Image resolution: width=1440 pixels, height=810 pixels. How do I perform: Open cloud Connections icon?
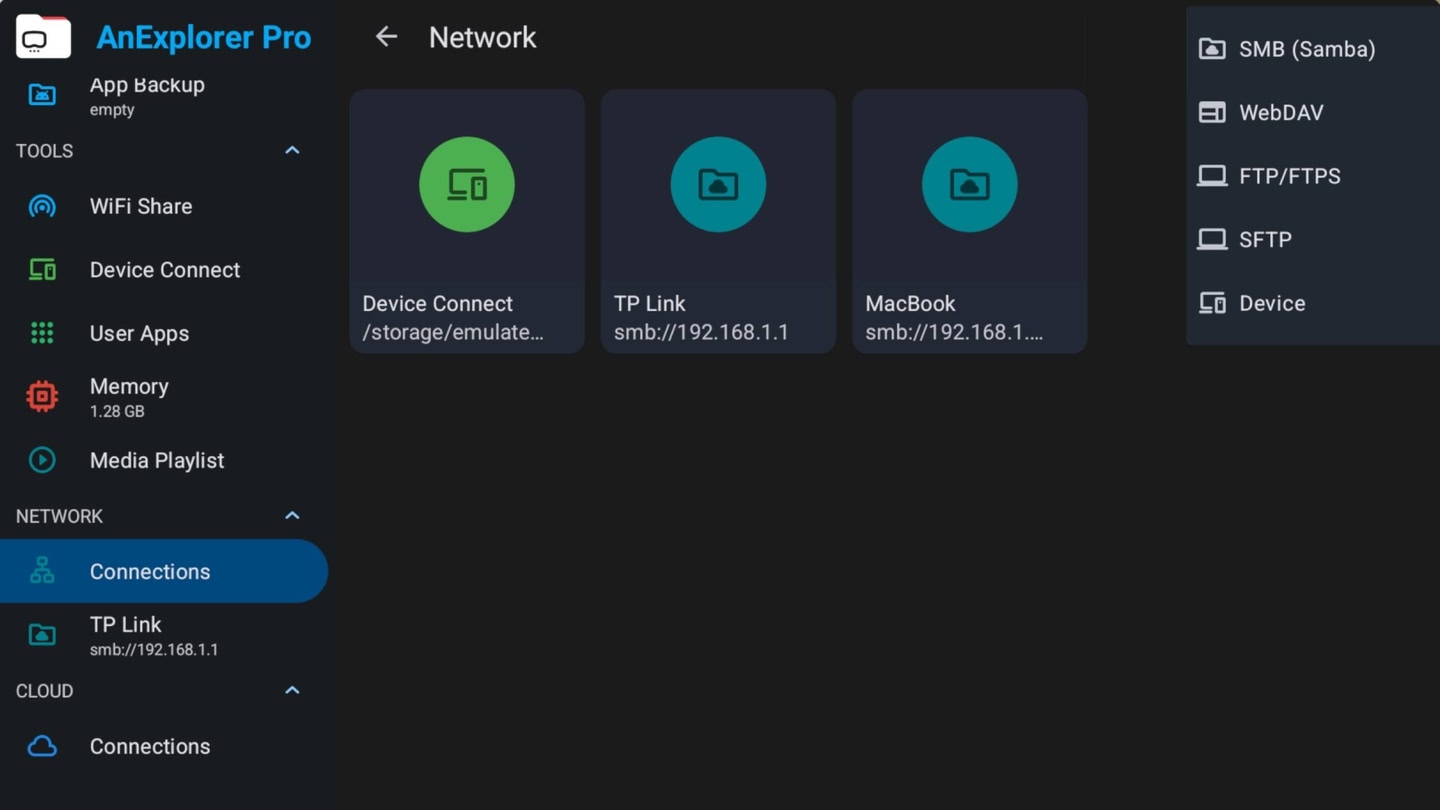pyautogui.click(x=41, y=746)
